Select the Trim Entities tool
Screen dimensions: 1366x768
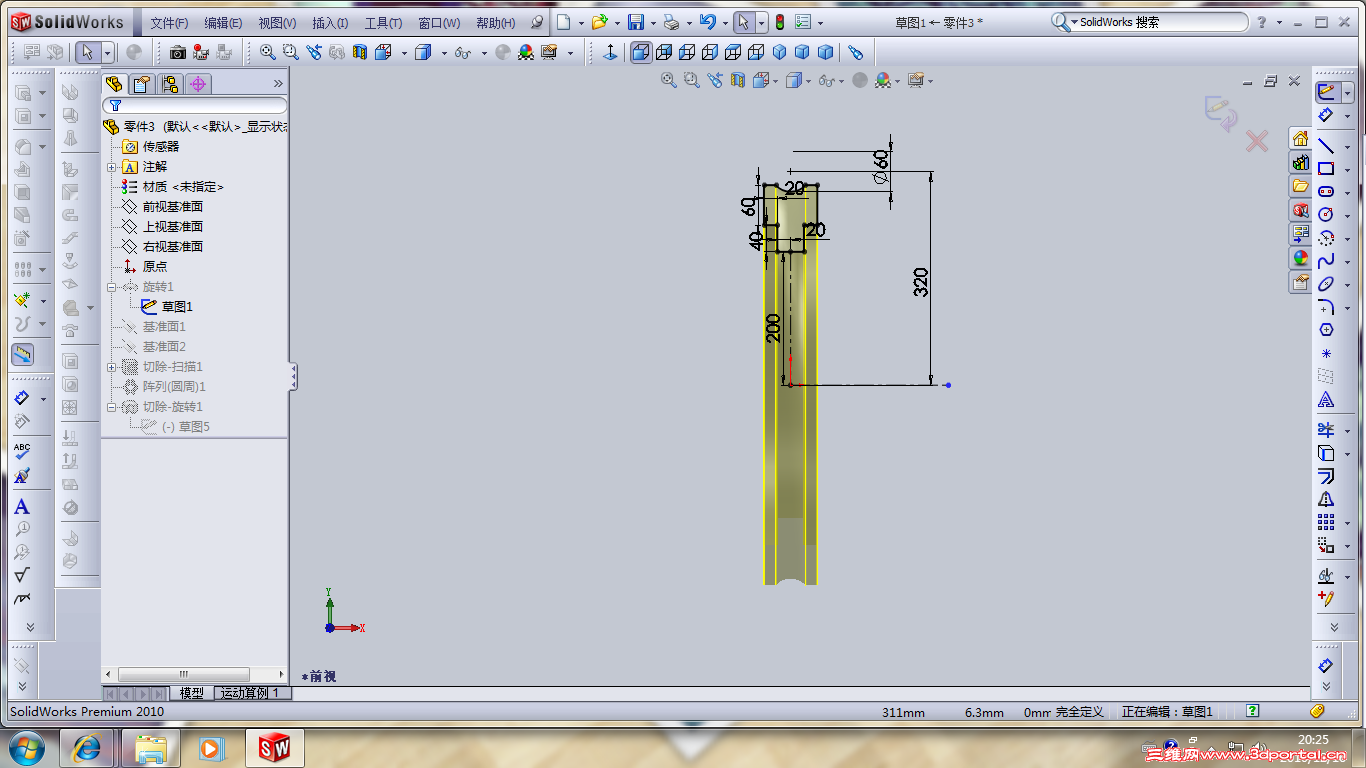pyautogui.click(x=1326, y=429)
